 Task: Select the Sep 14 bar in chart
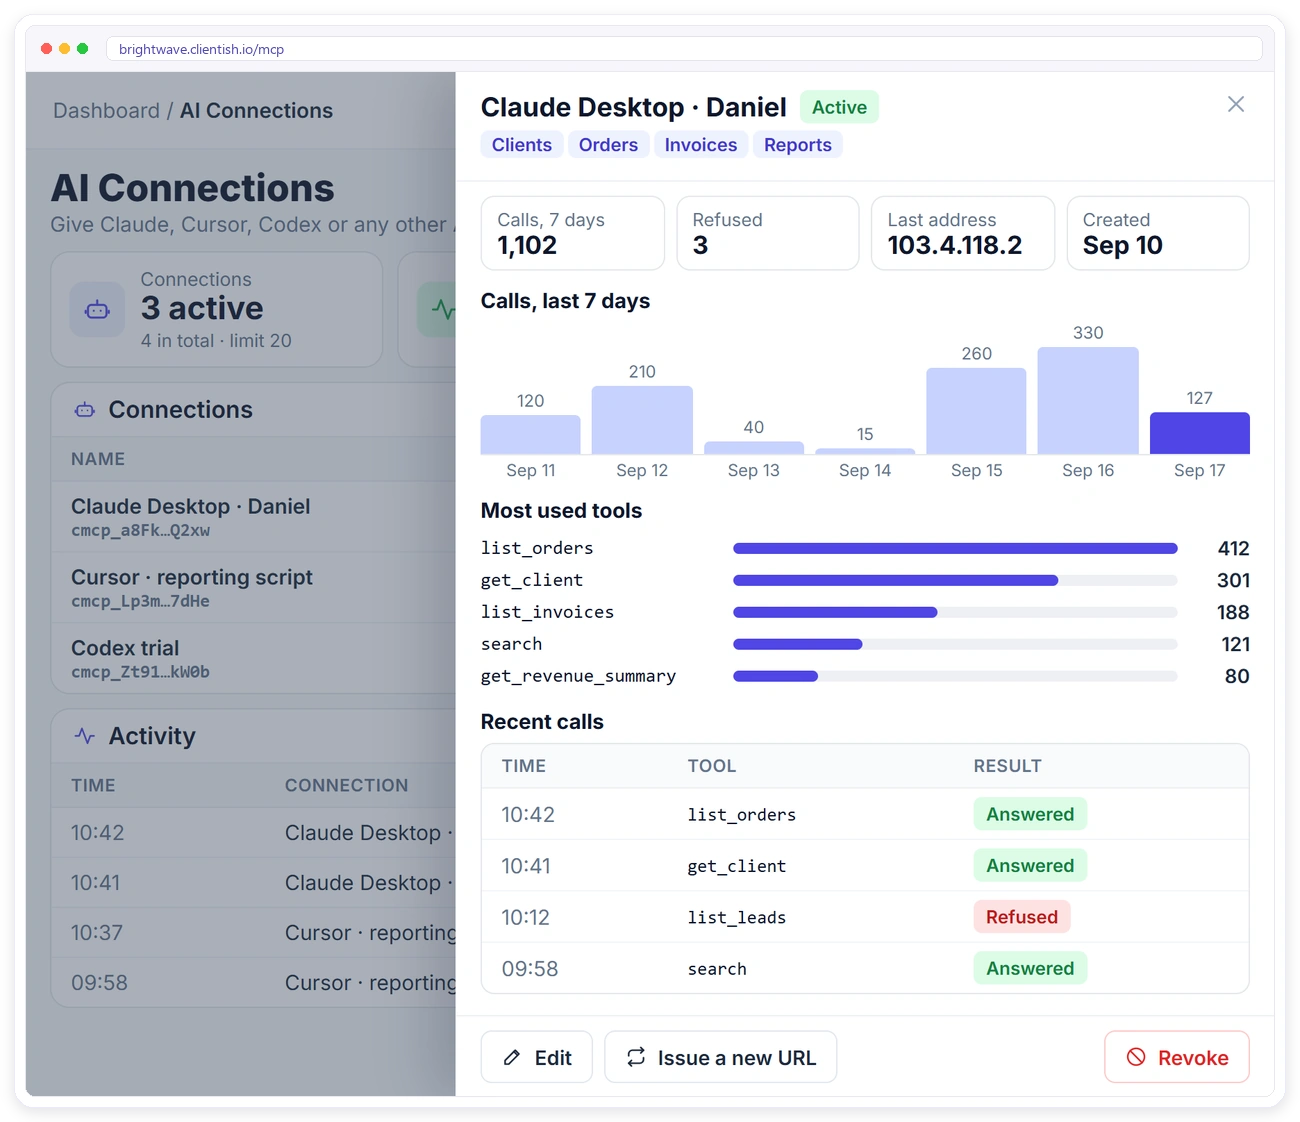click(x=865, y=451)
